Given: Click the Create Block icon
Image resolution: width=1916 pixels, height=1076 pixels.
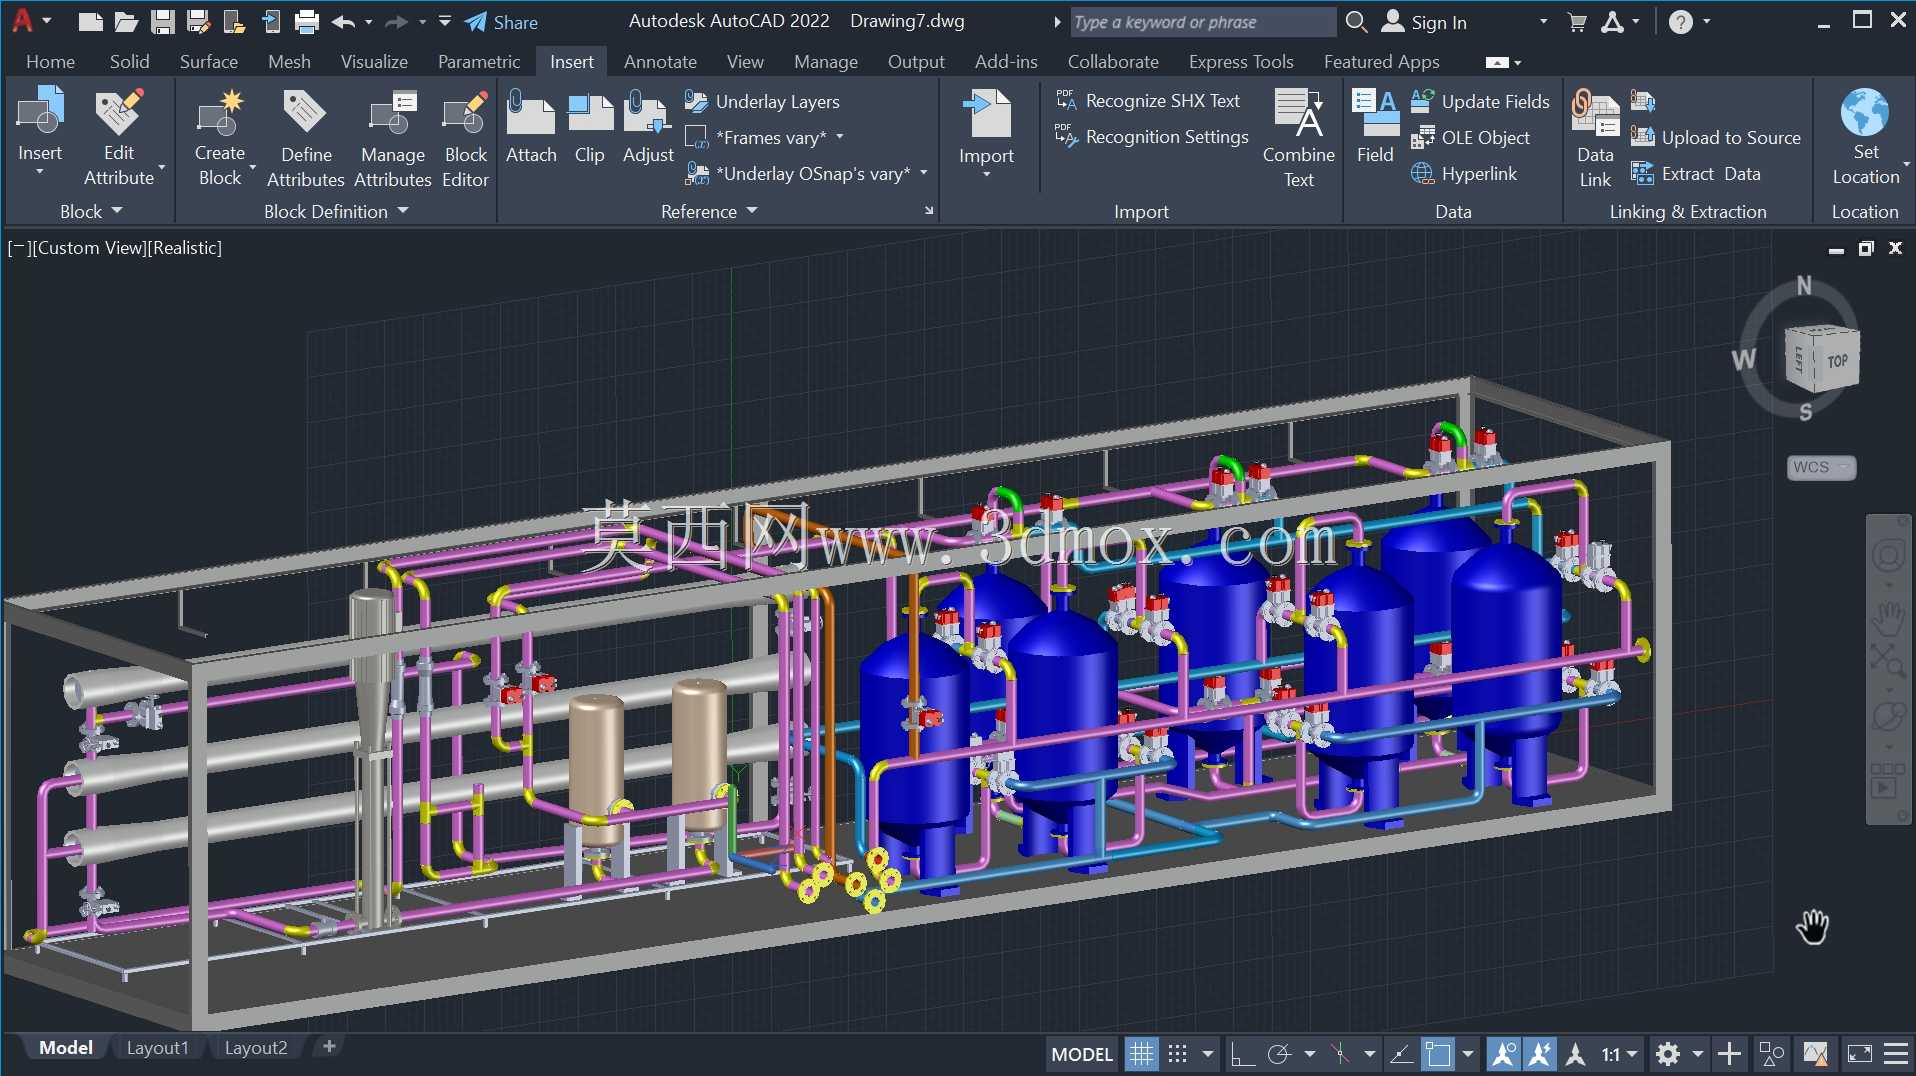Looking at the screenshot, I should click(219, 115).
